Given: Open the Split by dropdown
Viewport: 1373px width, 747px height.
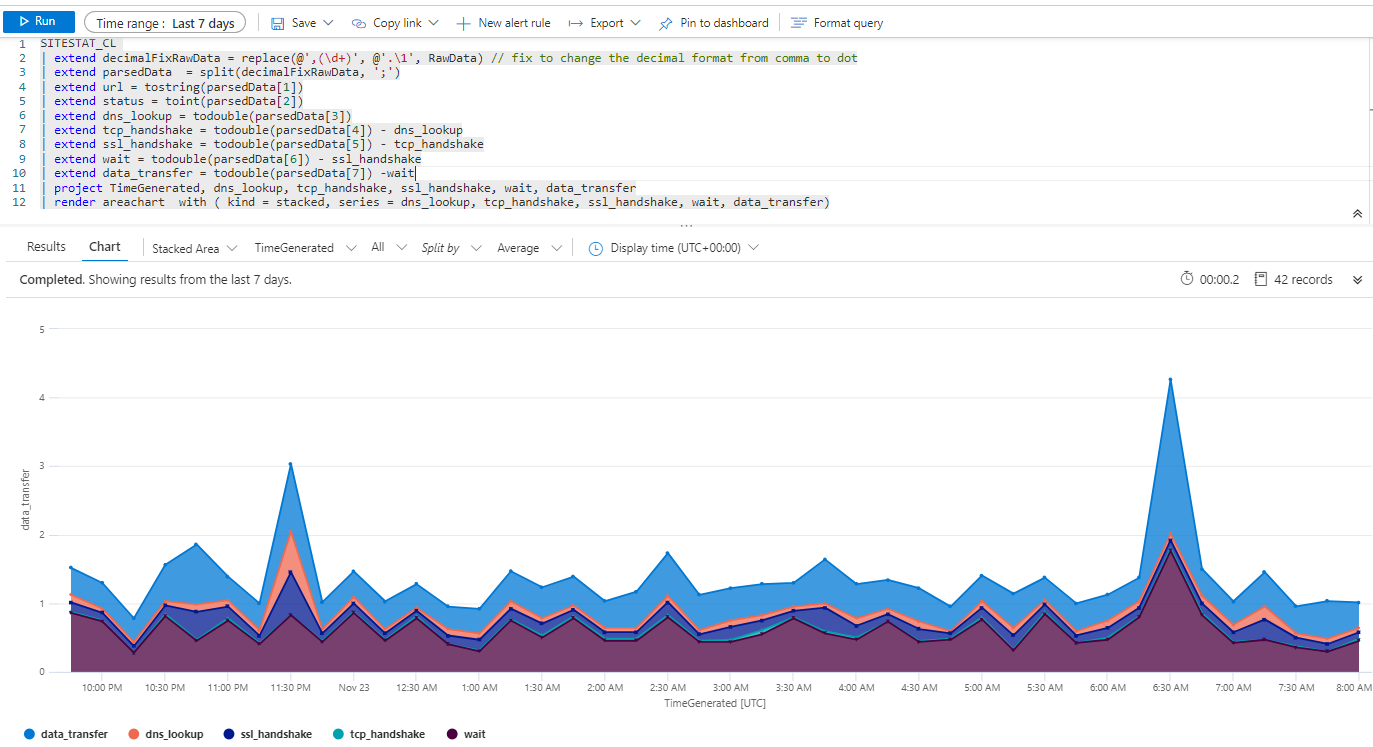Looking at the screenshot, I should tap(450, 248).
